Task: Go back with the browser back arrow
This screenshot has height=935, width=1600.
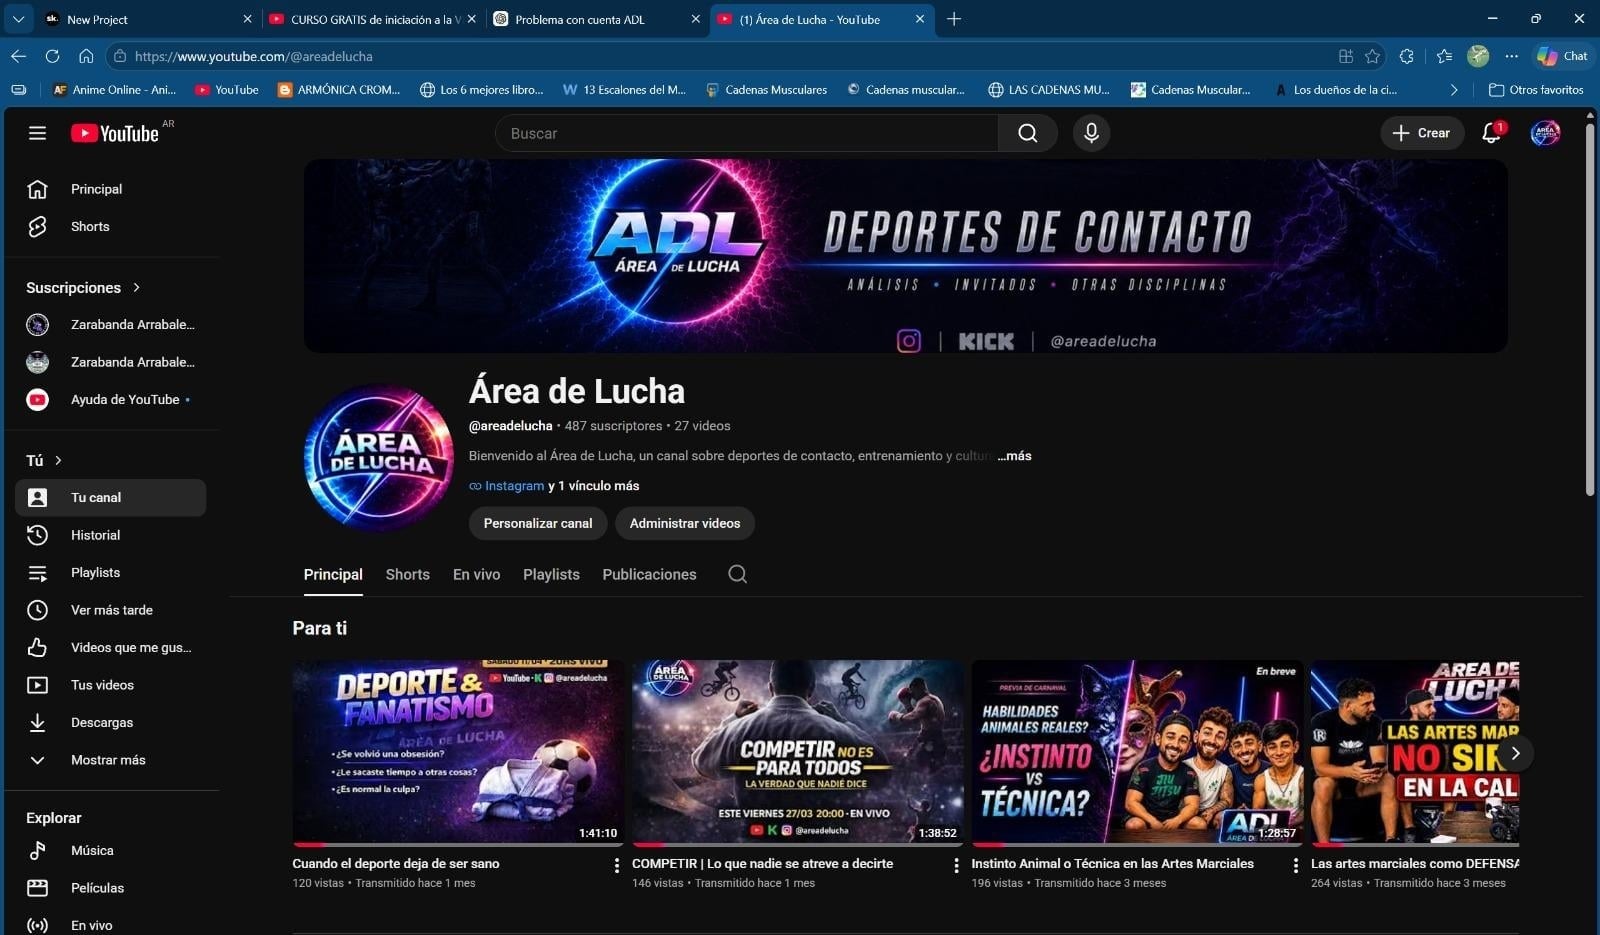Action: pos(18,56)
